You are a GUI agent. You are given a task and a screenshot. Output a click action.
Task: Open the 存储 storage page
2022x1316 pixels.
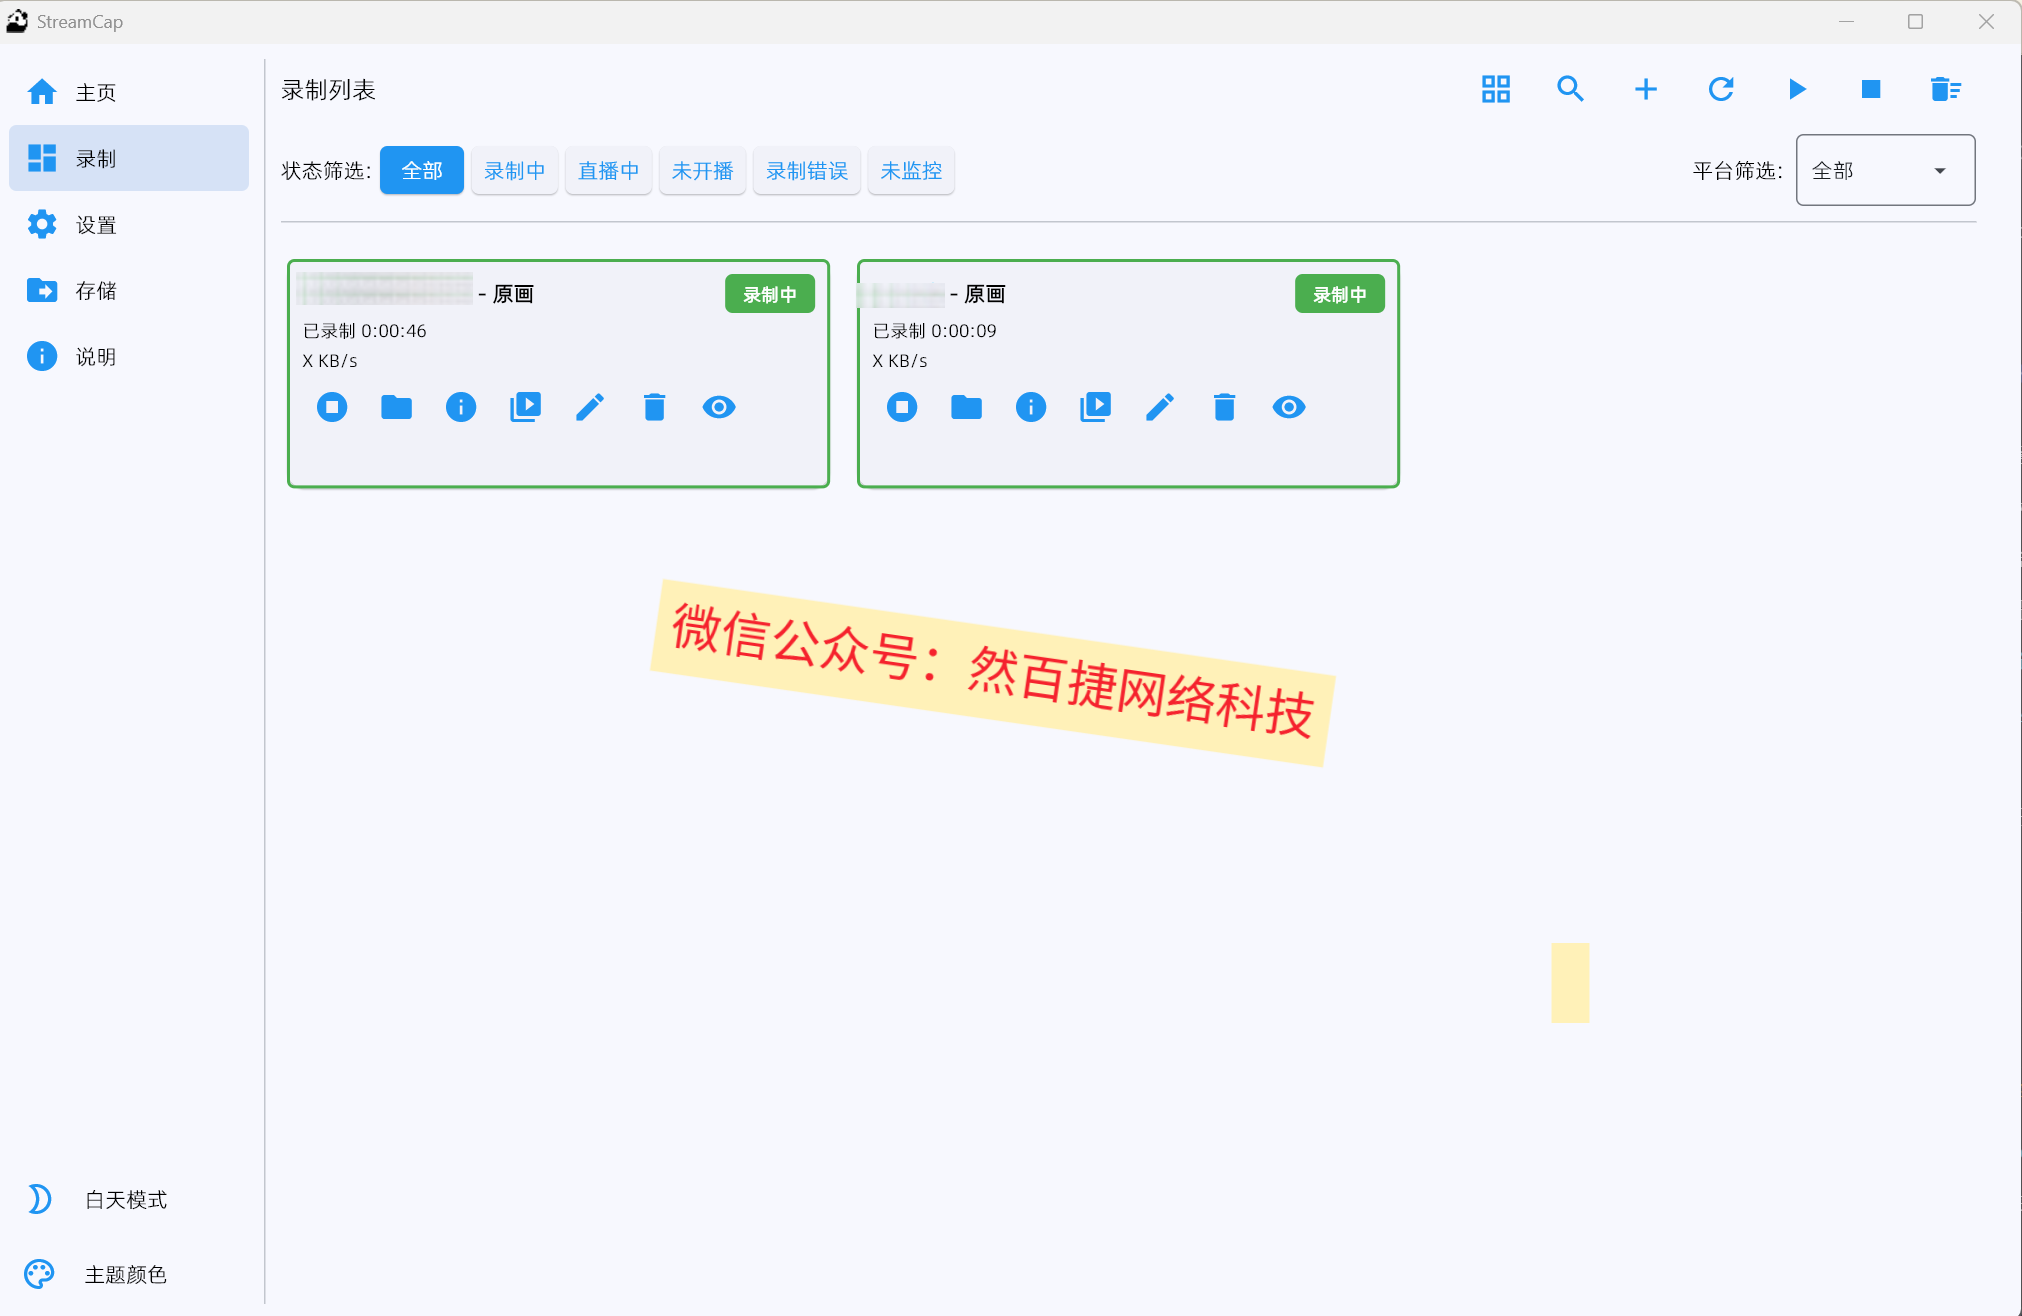[x=95, y=290]
